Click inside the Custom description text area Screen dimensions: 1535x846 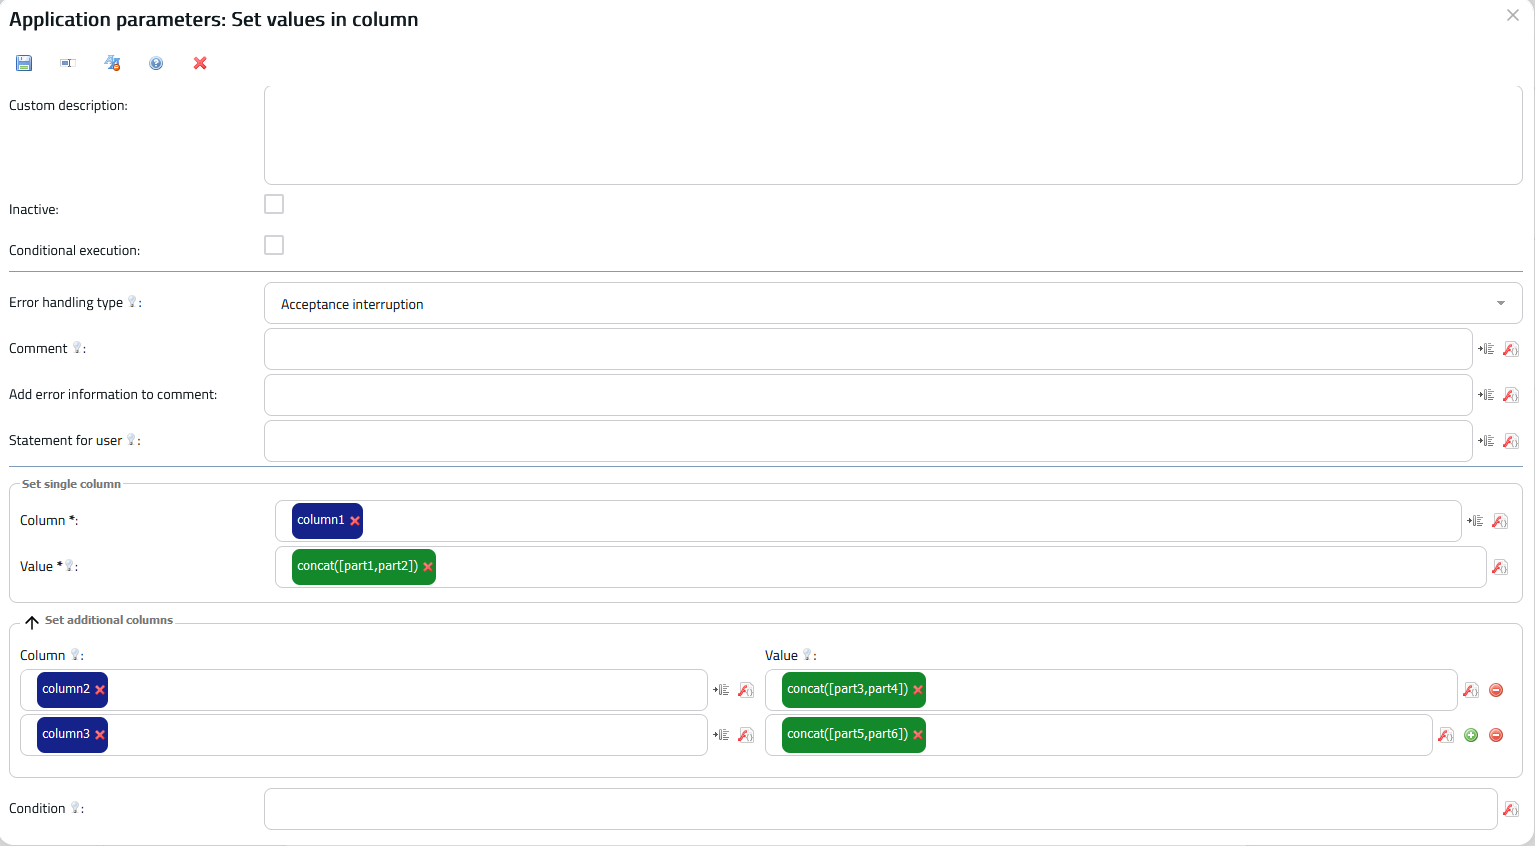[892, 135]
